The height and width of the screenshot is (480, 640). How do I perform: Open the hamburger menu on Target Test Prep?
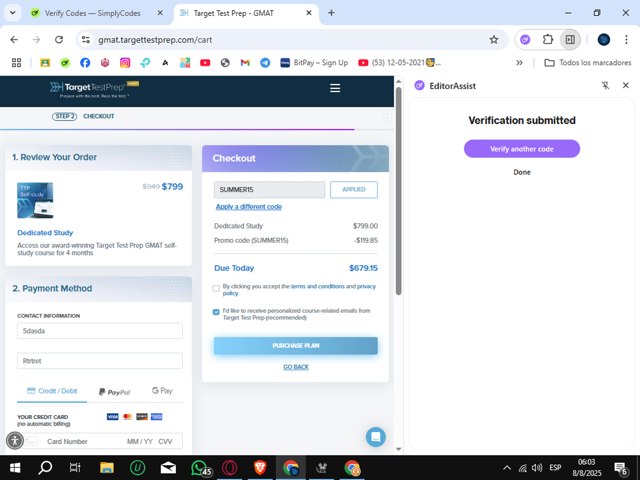tap(335, 88)
